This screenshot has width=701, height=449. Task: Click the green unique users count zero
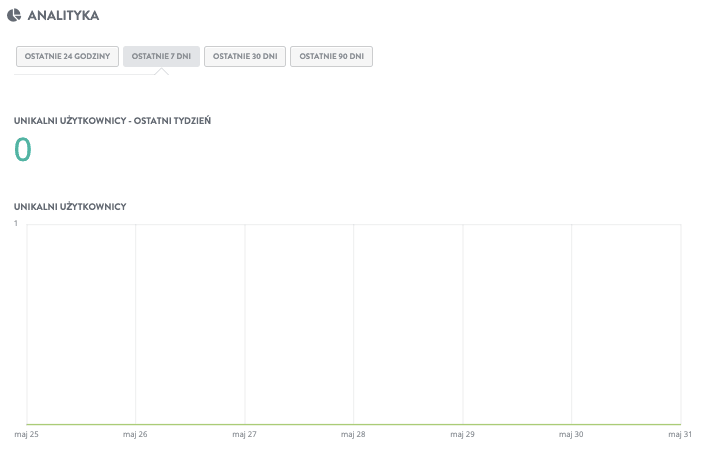click(23, 149)
